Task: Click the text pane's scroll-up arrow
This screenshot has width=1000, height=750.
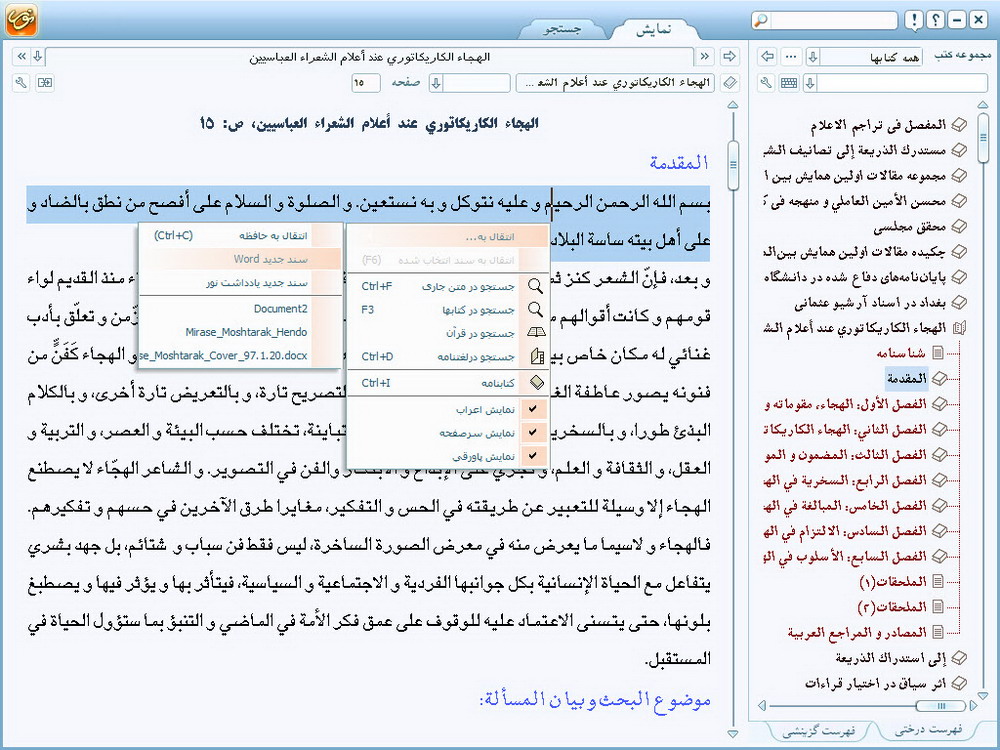Action: (x=733, y=105)
